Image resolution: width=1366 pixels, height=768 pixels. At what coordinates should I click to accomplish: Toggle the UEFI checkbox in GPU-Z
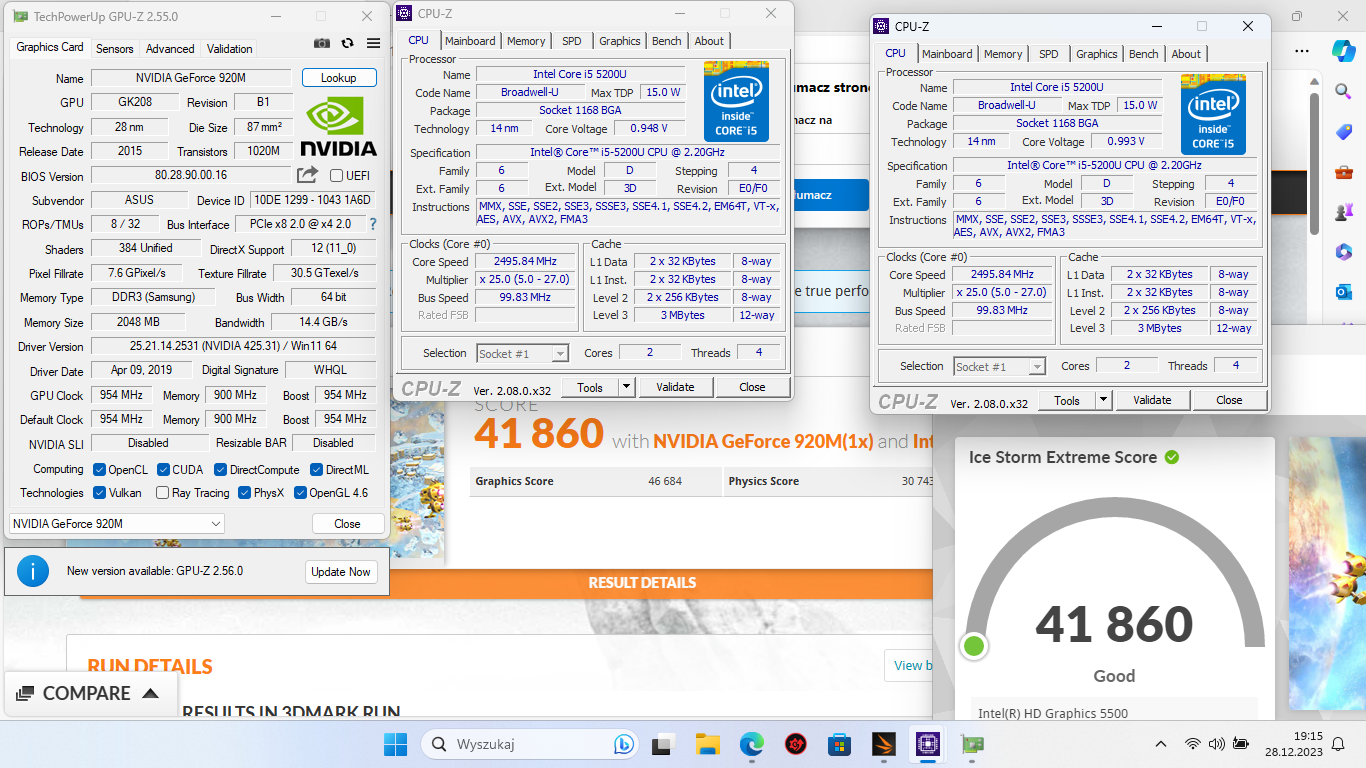[336, 176]
